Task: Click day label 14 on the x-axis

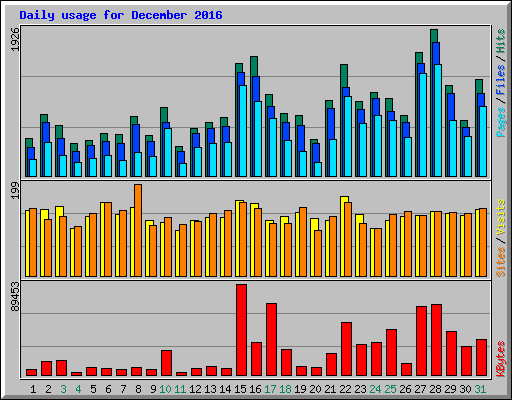Action: click(225, 389)
